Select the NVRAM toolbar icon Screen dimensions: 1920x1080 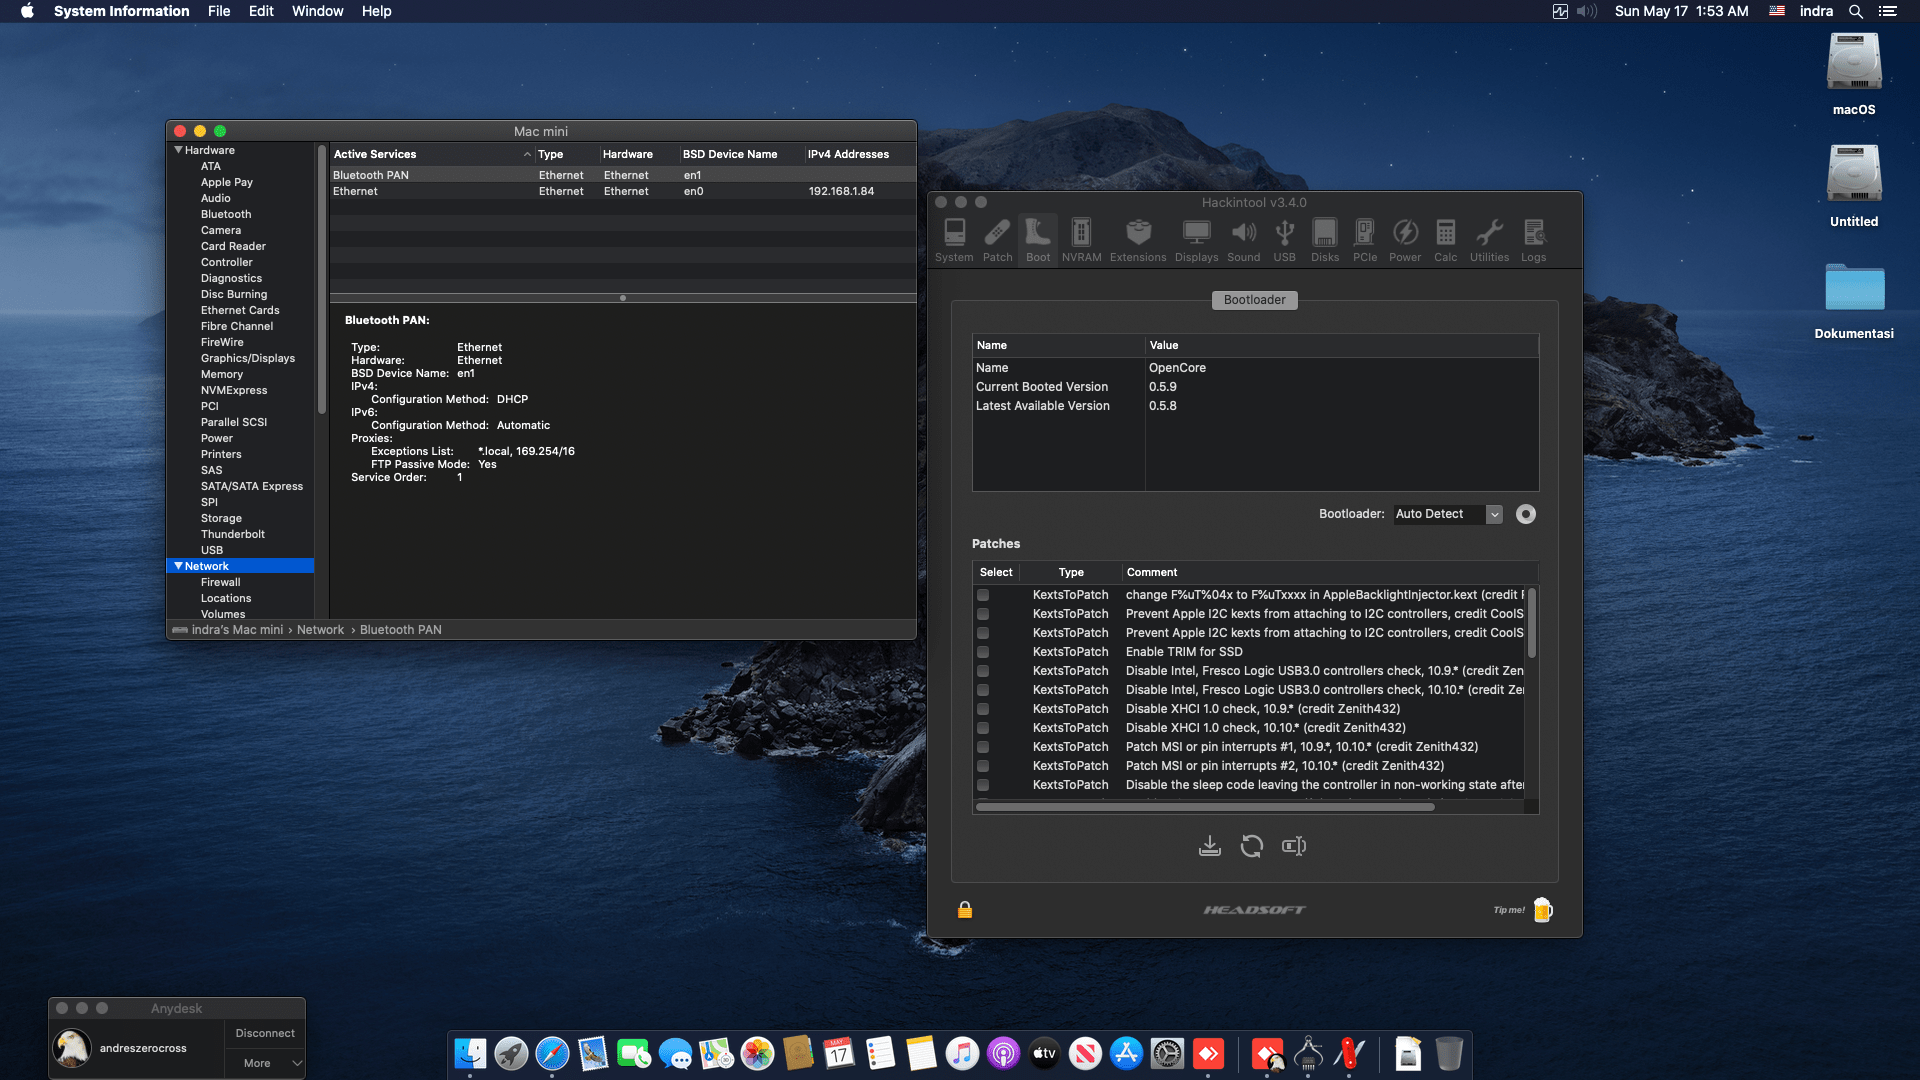tap(1081, 241)
